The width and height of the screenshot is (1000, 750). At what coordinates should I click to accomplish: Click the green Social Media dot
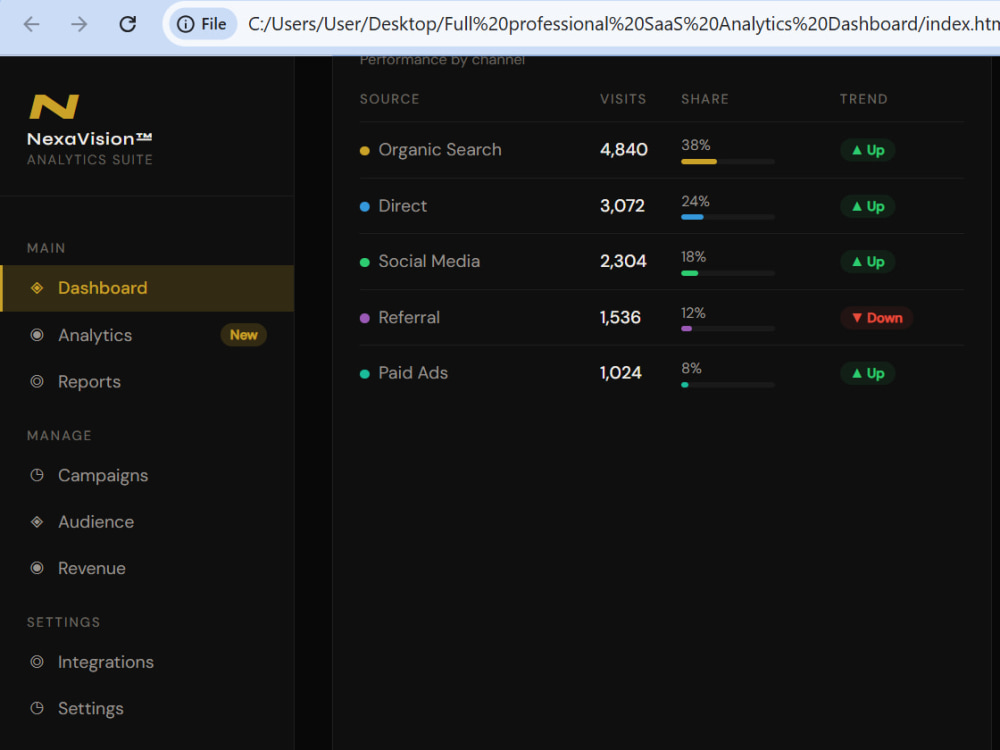pyautogui.click(x=365, y=262)
